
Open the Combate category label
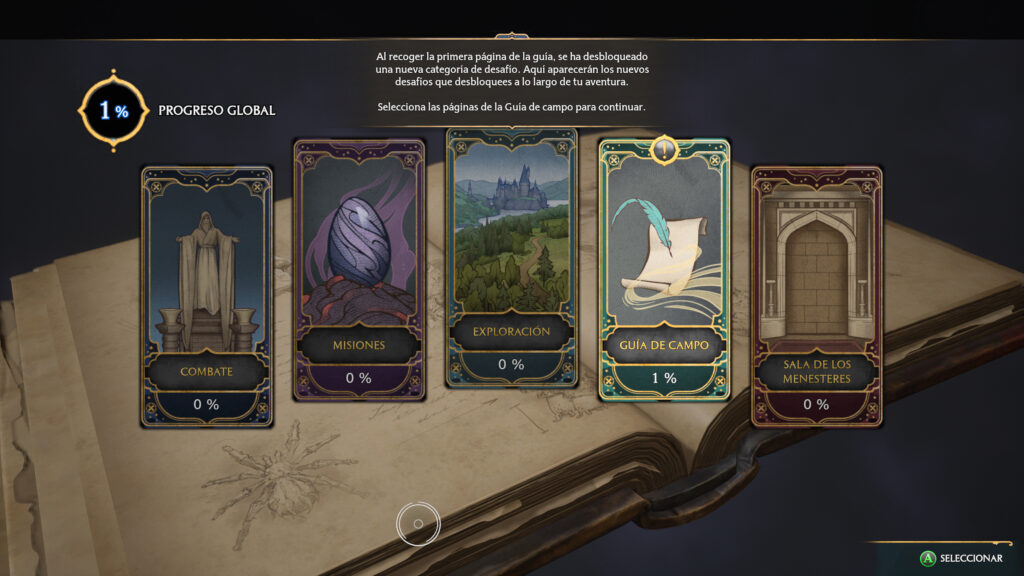pos(206,372)
